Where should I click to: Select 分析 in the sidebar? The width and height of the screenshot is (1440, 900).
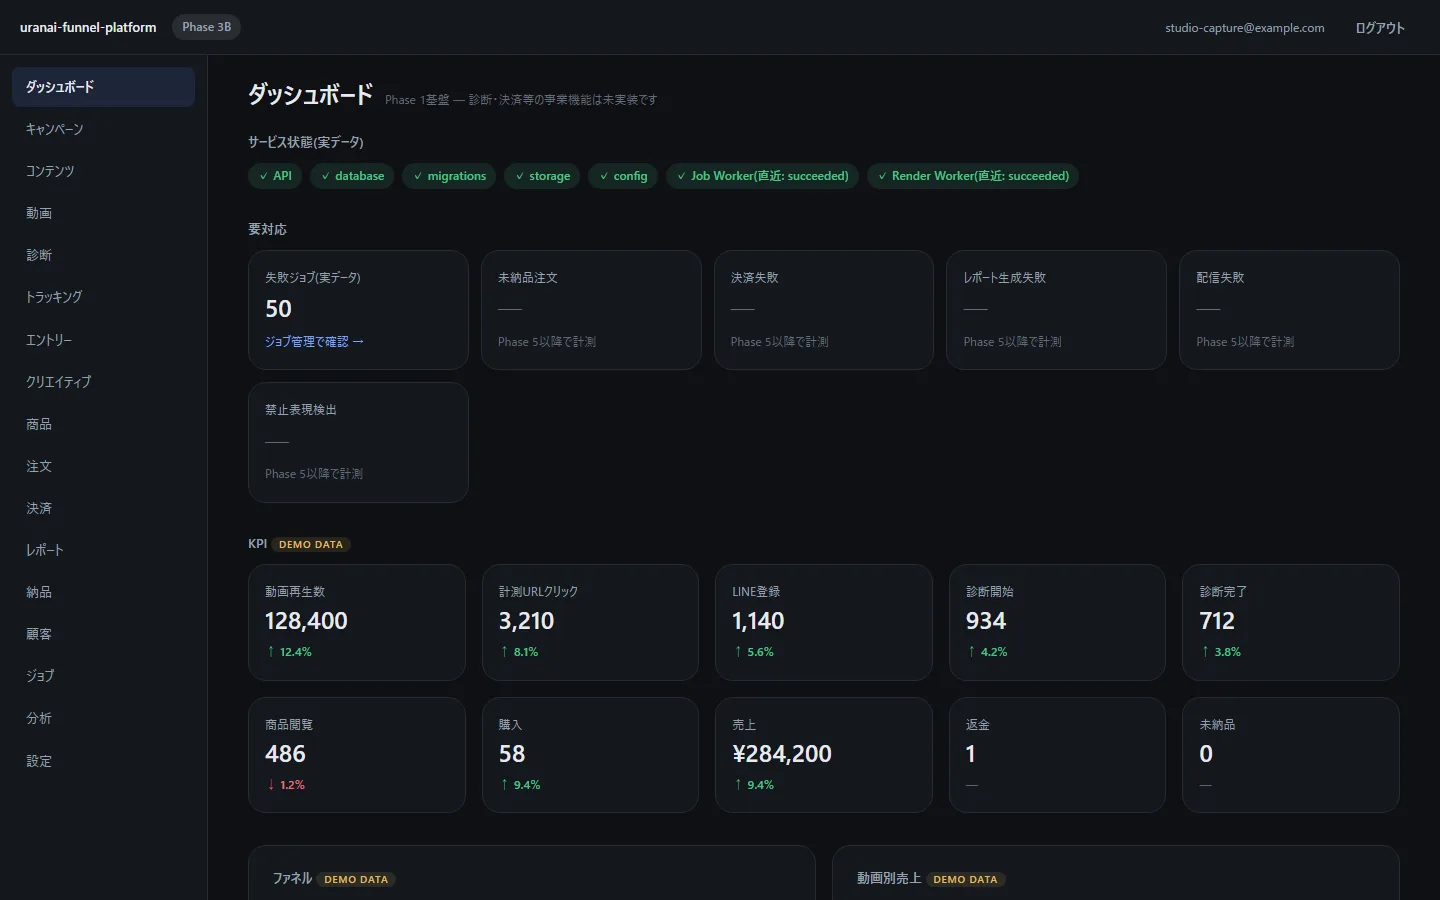[103, 718]
